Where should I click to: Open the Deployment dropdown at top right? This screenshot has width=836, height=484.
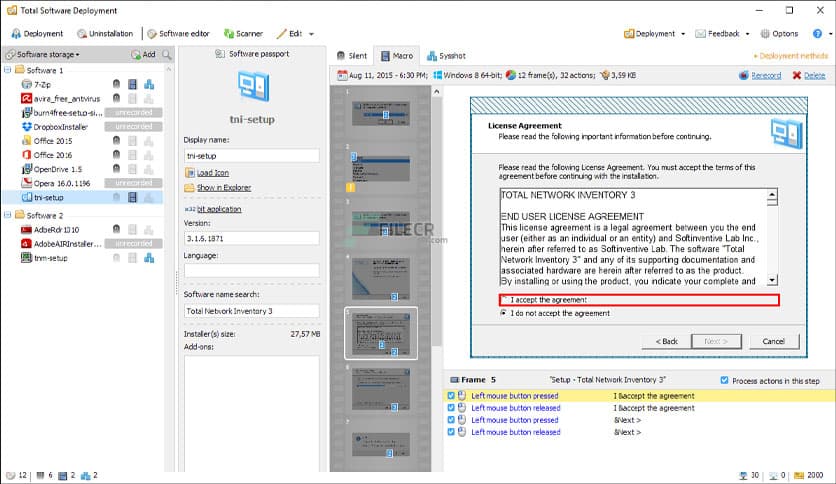pyautogui.click(x=654, y=34)
